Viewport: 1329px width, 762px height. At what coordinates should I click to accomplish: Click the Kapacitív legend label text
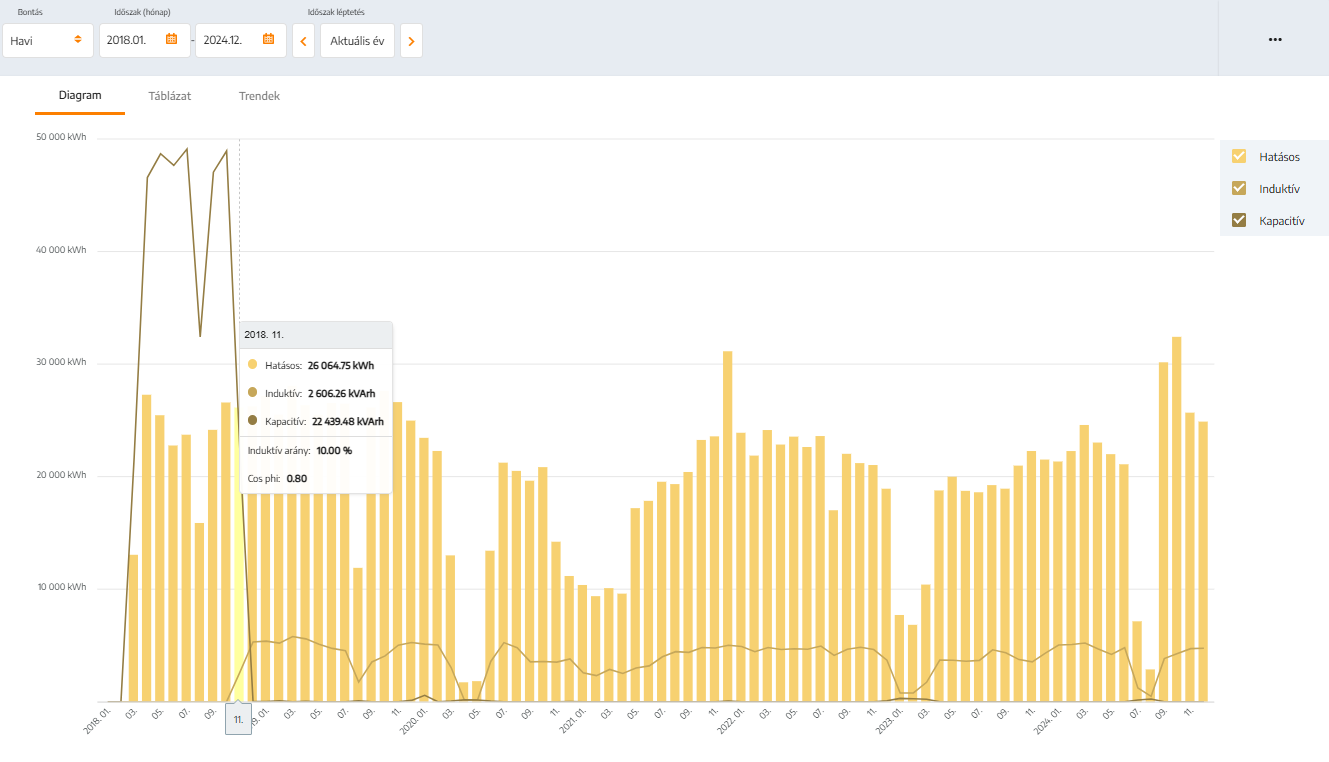[x=1281, y=221]
